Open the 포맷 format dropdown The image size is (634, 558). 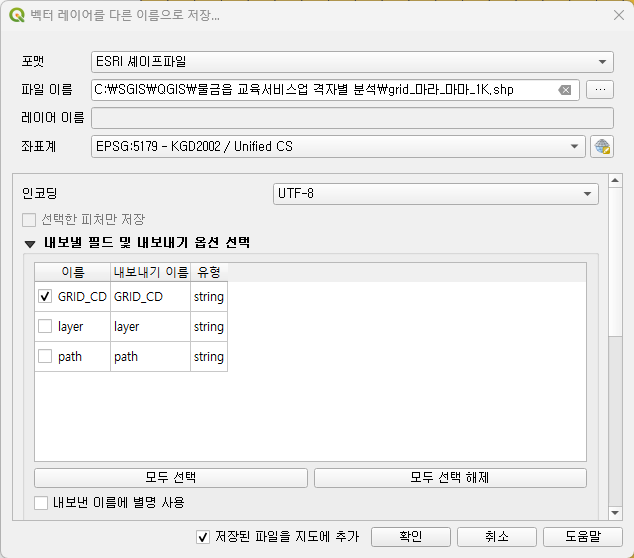click(x=352, y=62)
